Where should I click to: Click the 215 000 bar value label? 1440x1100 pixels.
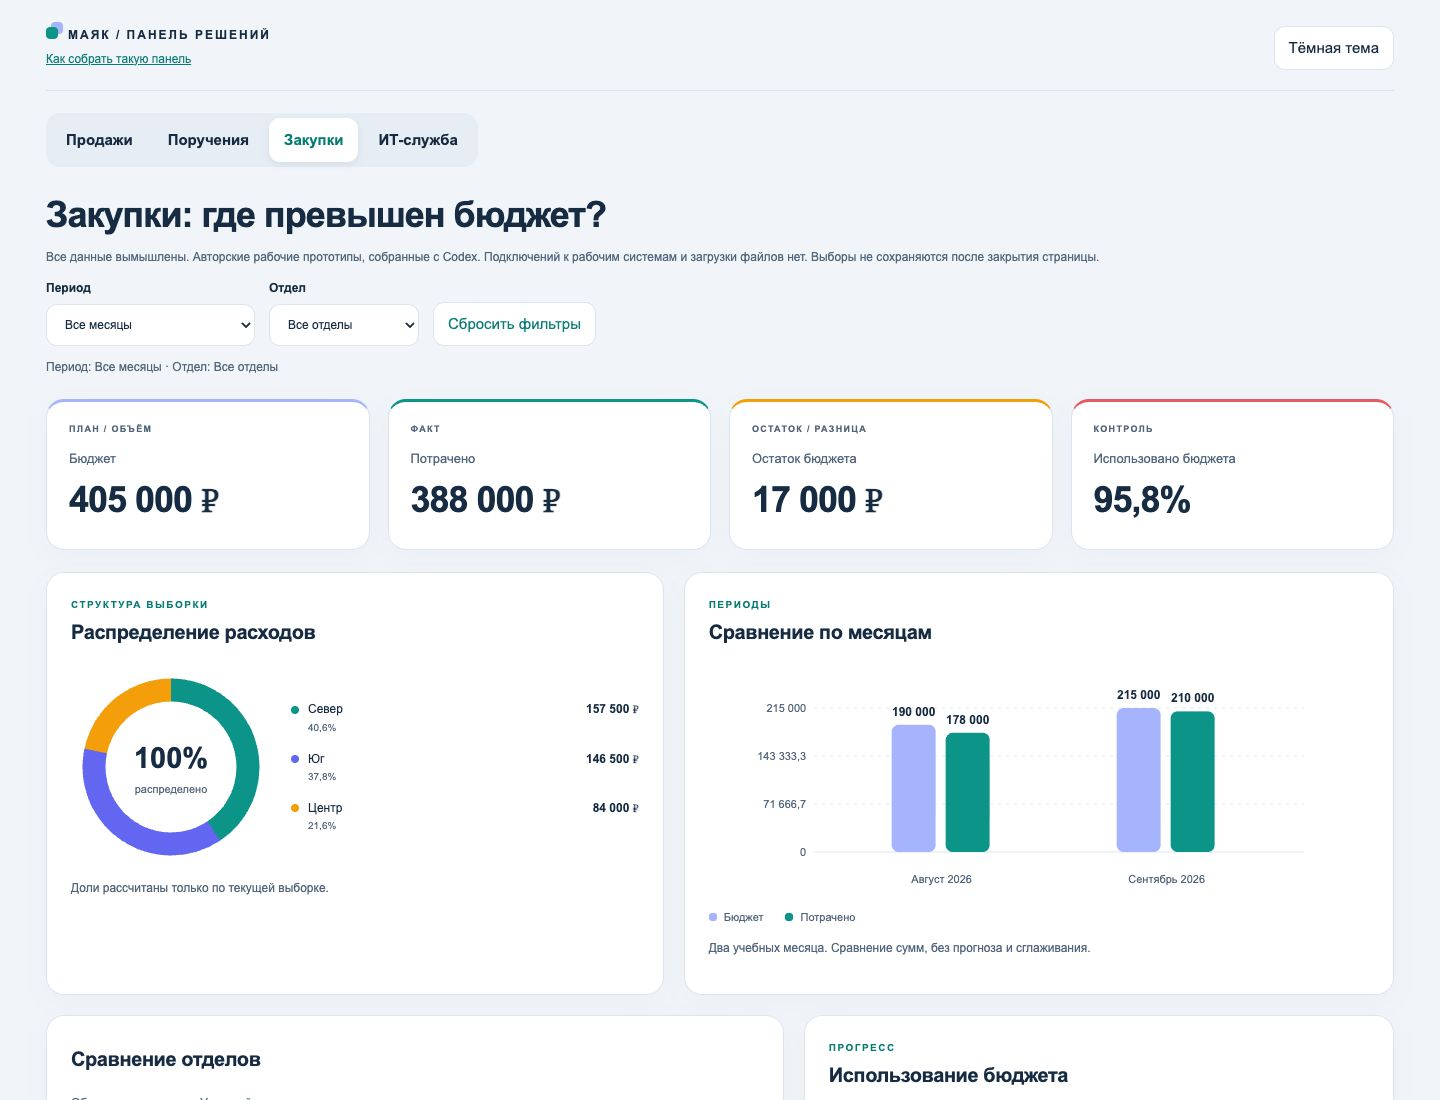click(1139, 695)
